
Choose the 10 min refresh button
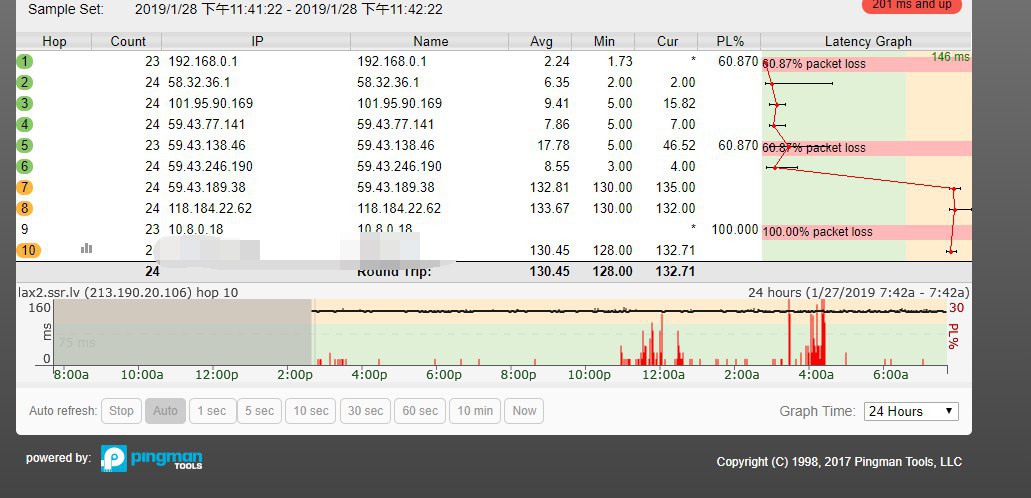click(x=475, y=411)
